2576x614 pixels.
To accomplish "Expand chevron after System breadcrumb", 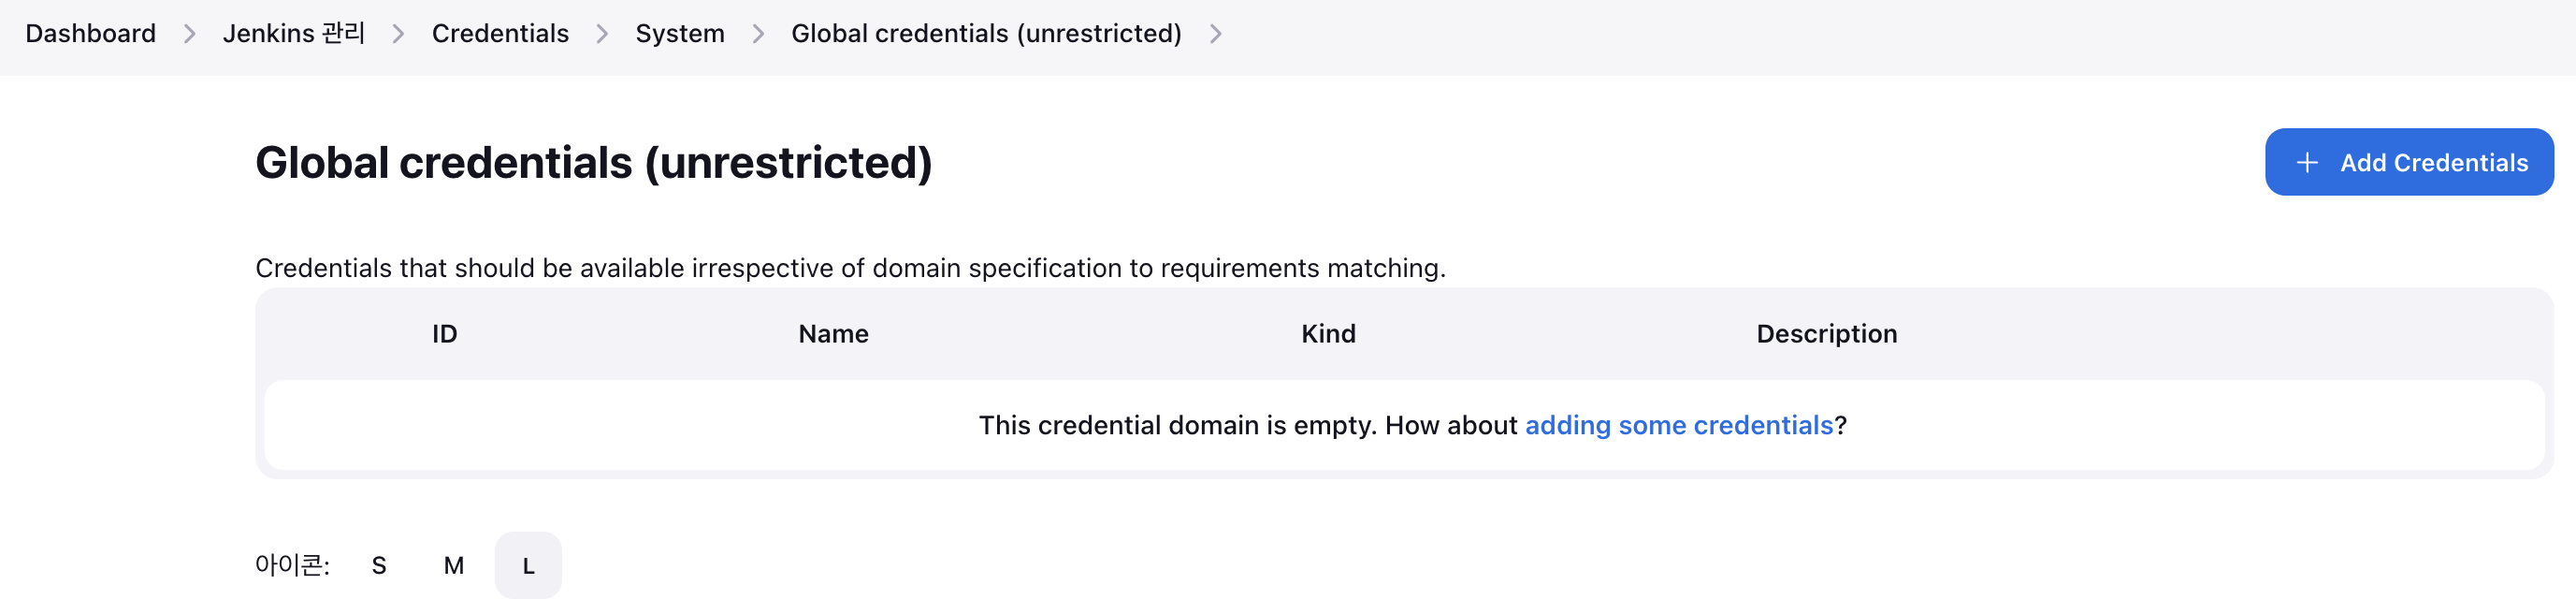I will pyautogui.click(x=758, y=34).
